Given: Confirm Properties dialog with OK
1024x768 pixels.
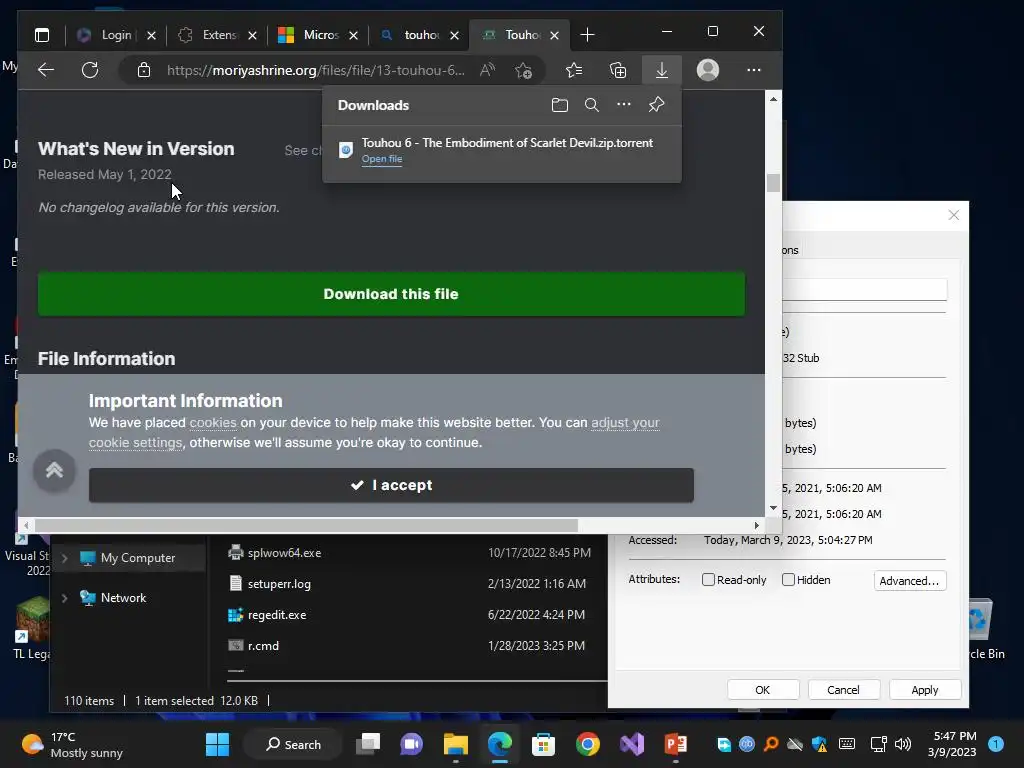Looking at the screenshot, I should (x=763, y=690).
